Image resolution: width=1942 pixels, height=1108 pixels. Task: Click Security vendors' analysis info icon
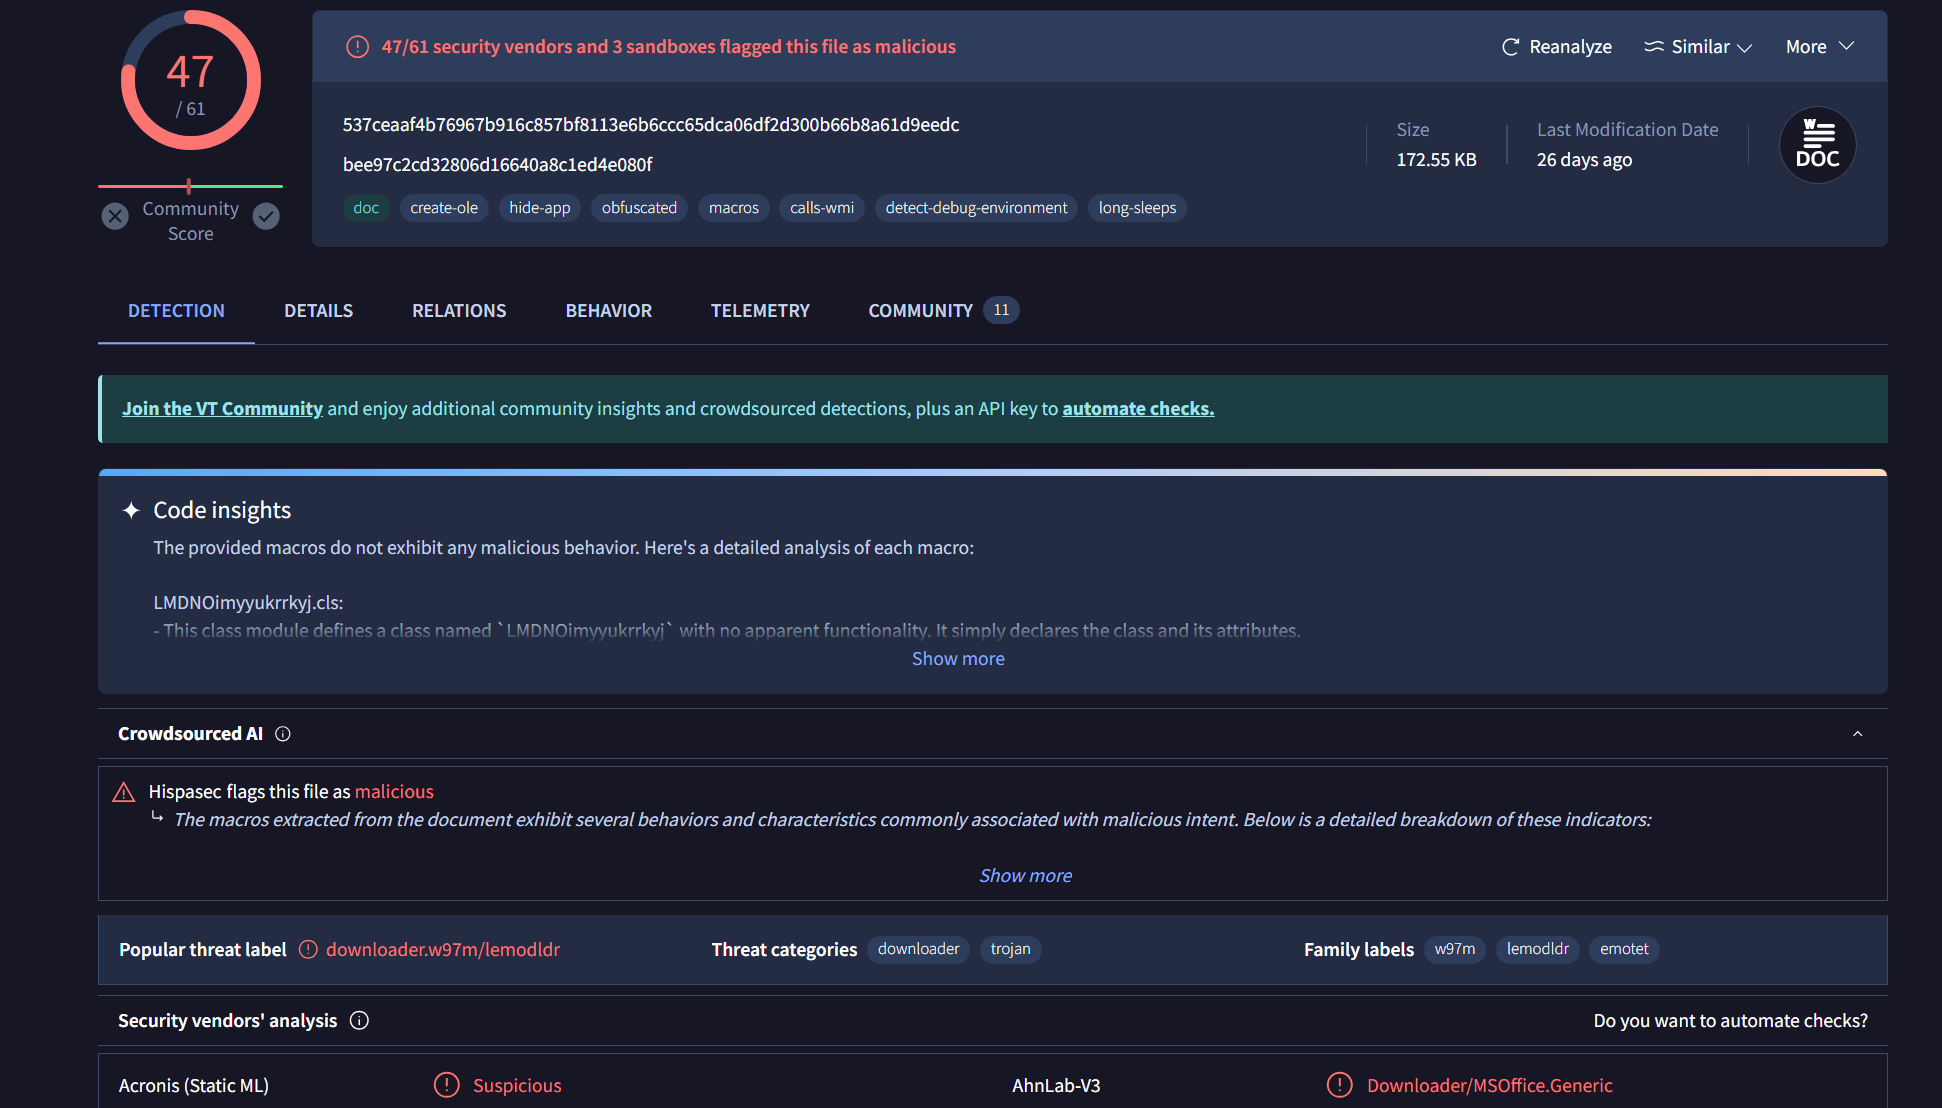359,1021
